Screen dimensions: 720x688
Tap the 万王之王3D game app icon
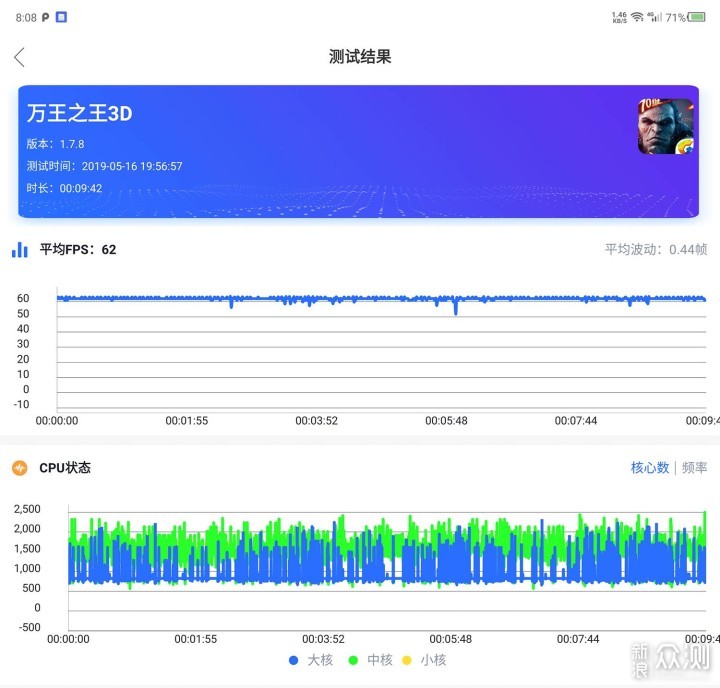tap(665, 126)
